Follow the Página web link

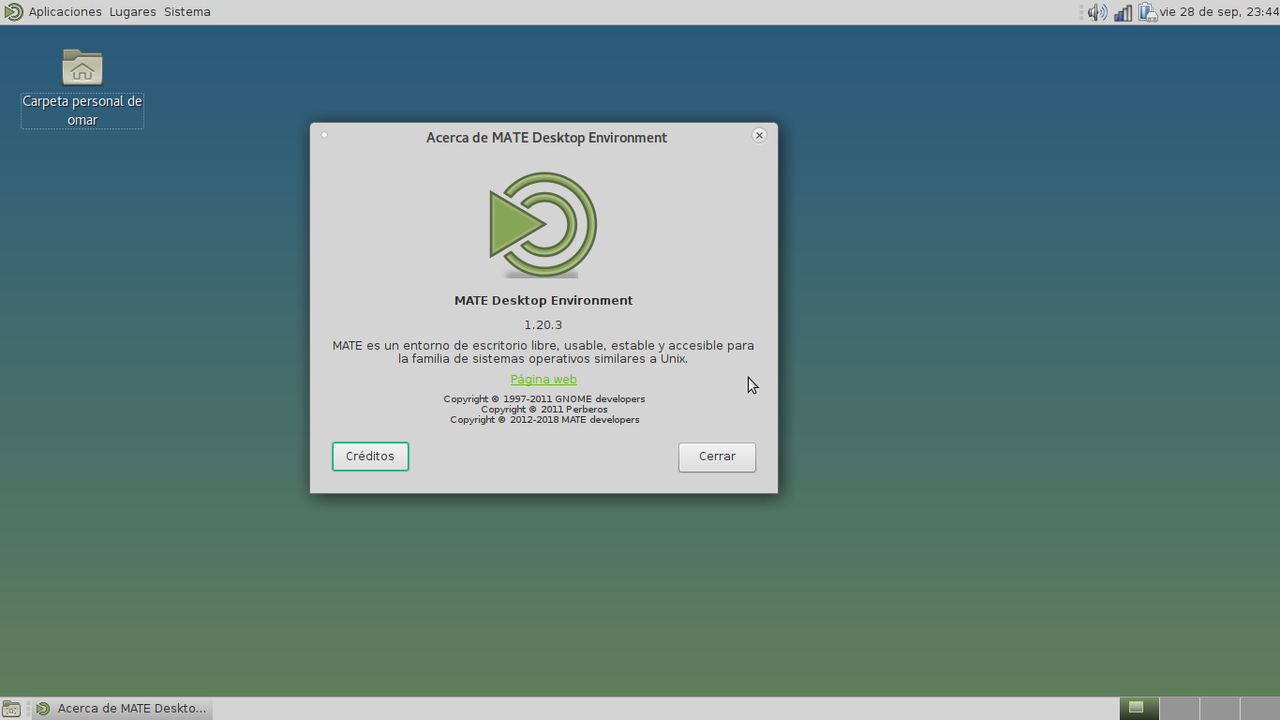(543, 380)
